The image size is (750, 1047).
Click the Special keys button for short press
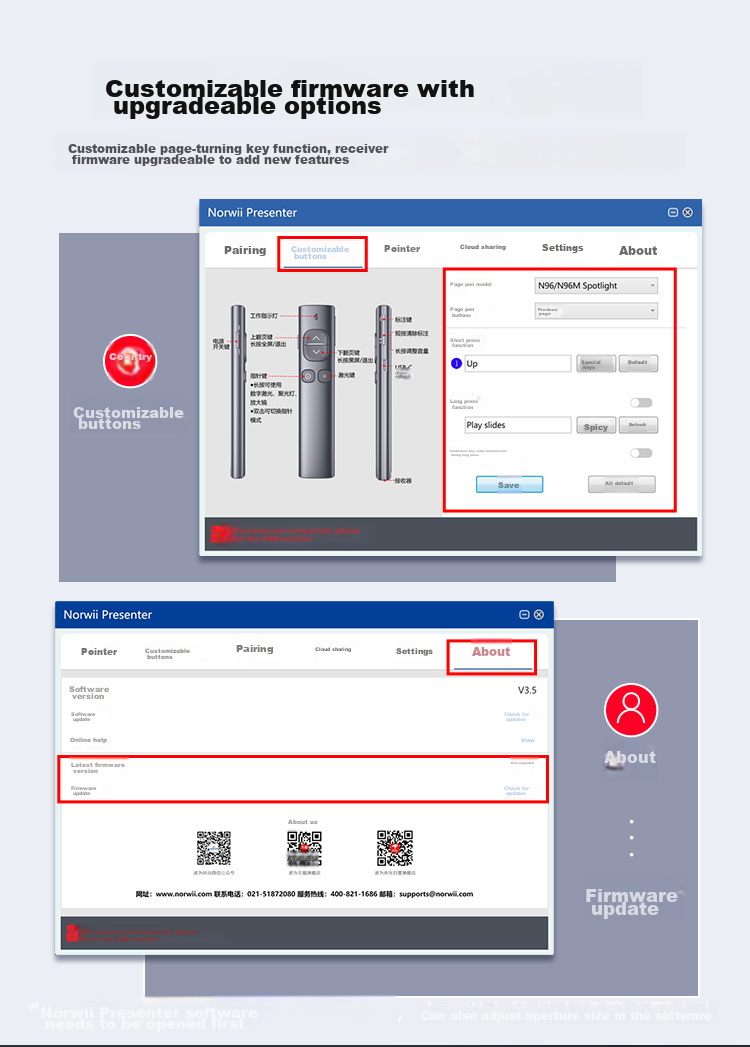click(596, 364)
